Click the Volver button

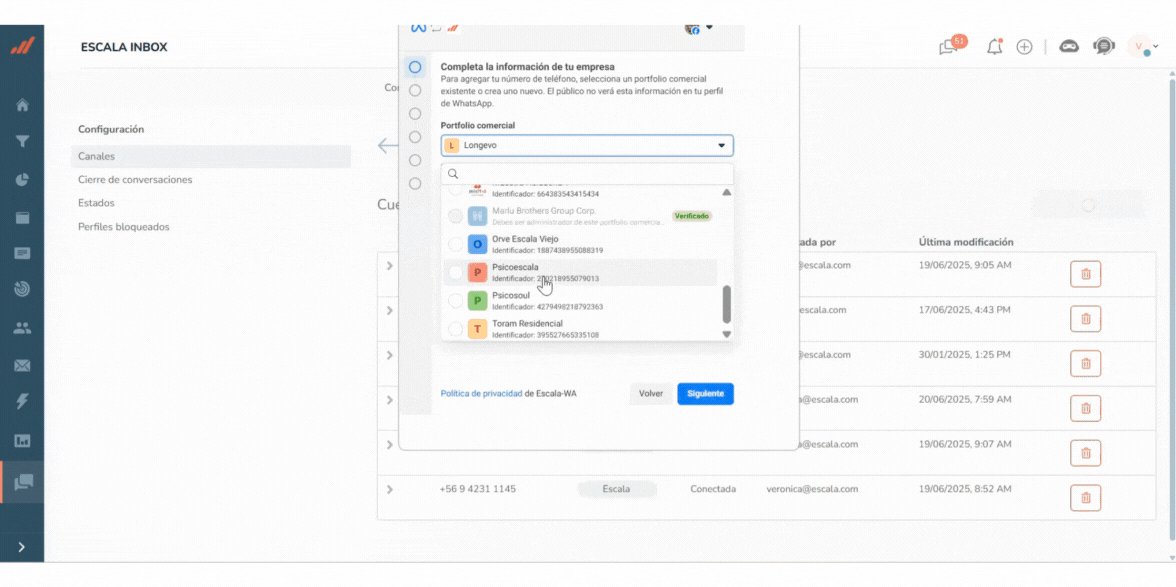651,394
